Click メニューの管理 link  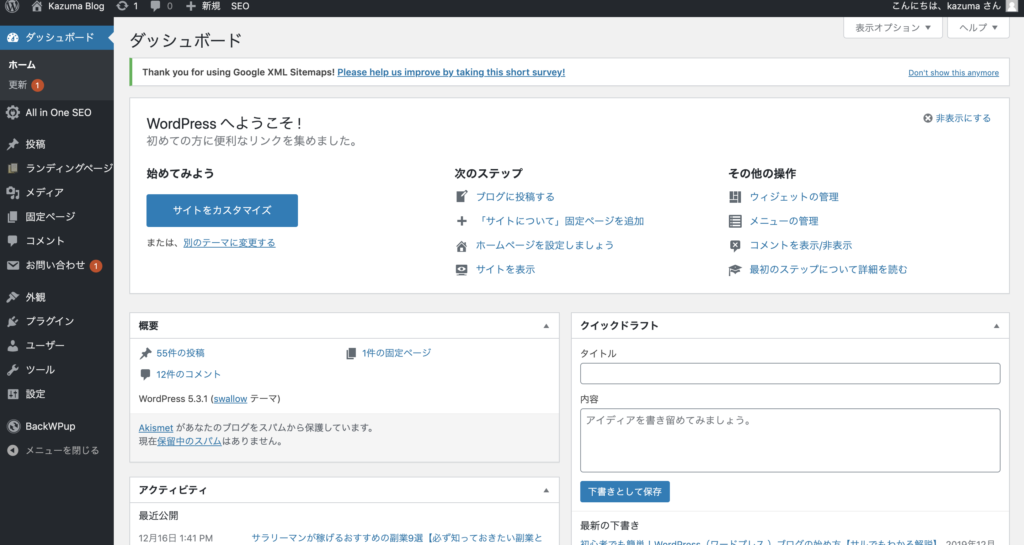784,221
